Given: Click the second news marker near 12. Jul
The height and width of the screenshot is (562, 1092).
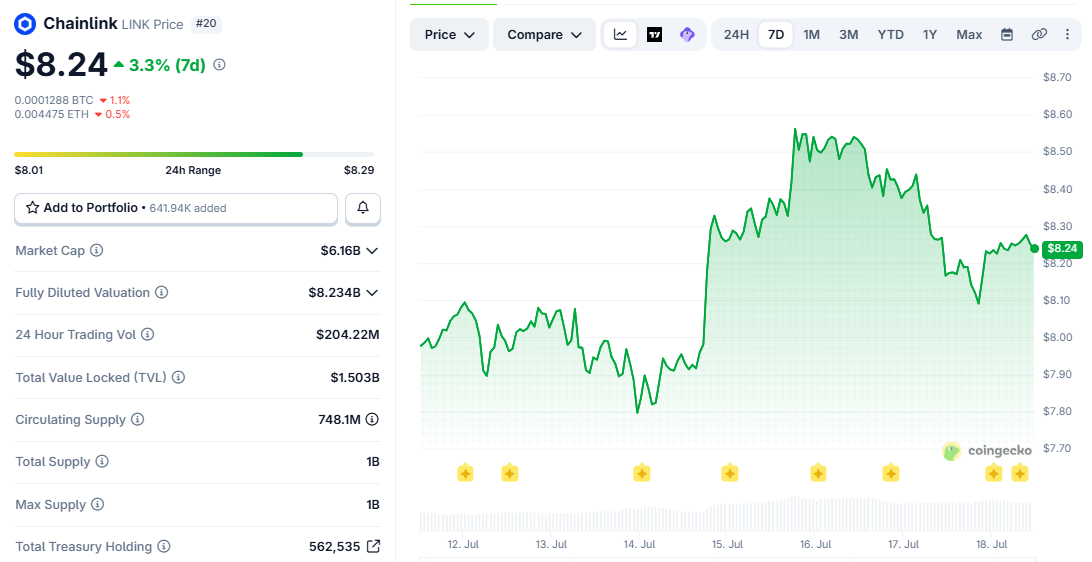Looking at the screenshot, I should [x=510, y=474].
